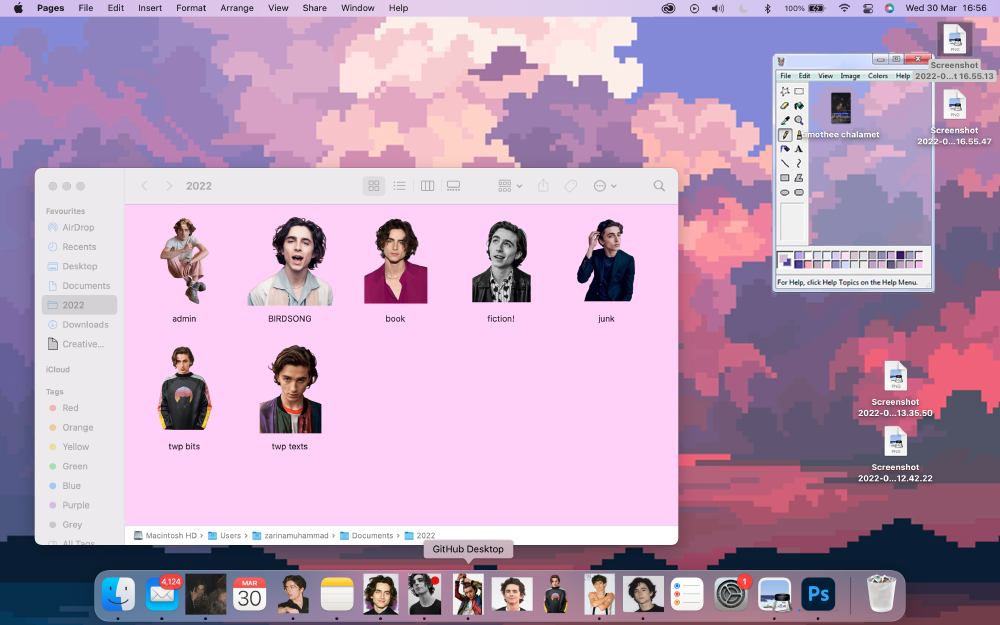Switch Finder to list view
The height and width of the screenshot is (625, 1000).
pyautogui.click(x=399, y=186)
